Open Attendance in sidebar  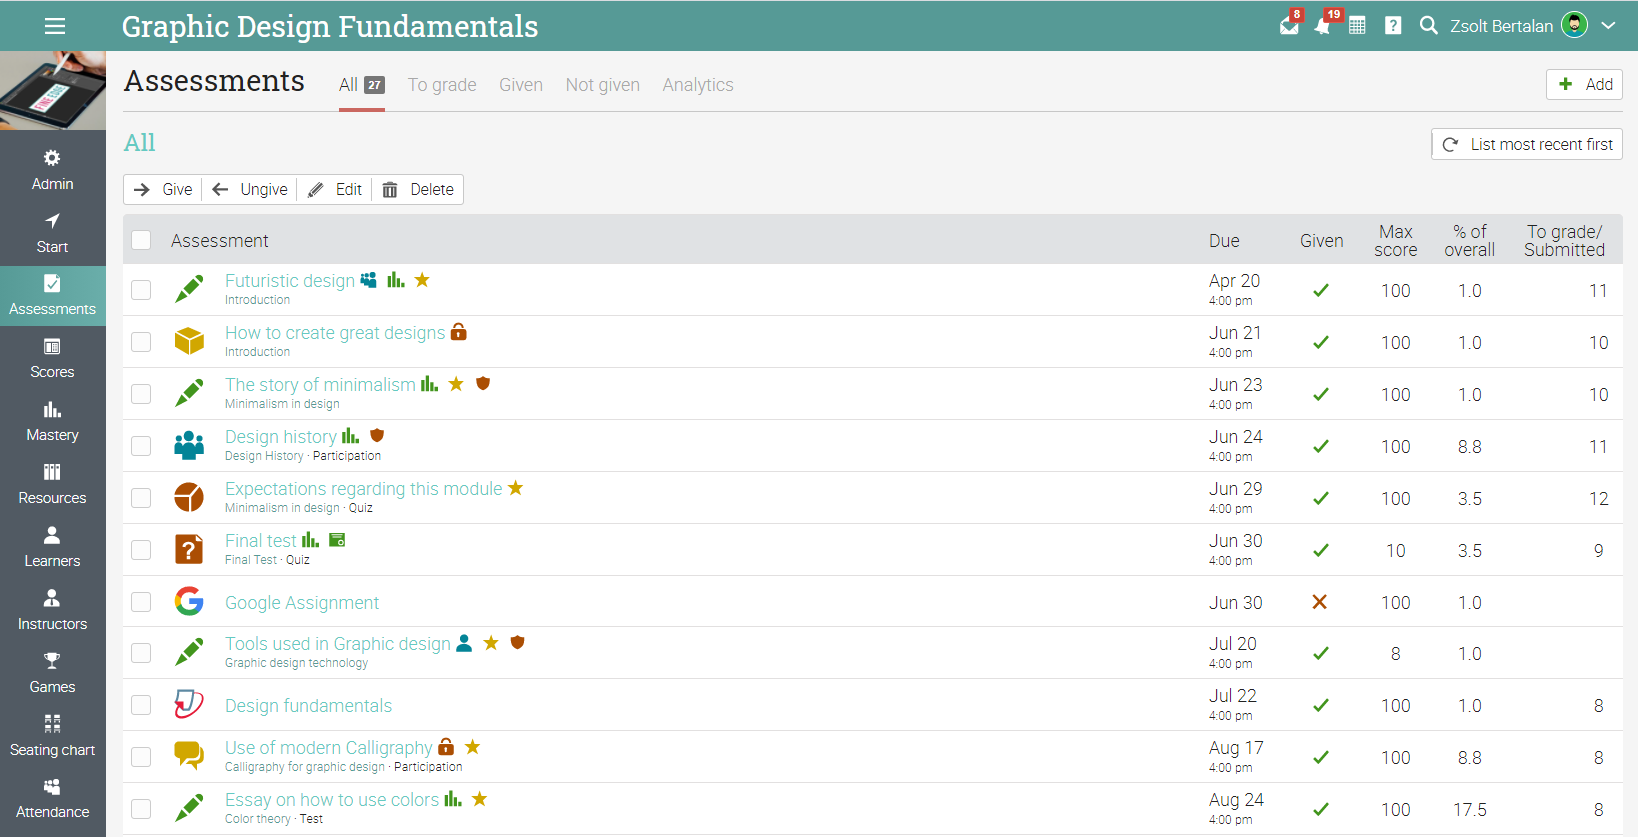point(52,800)
